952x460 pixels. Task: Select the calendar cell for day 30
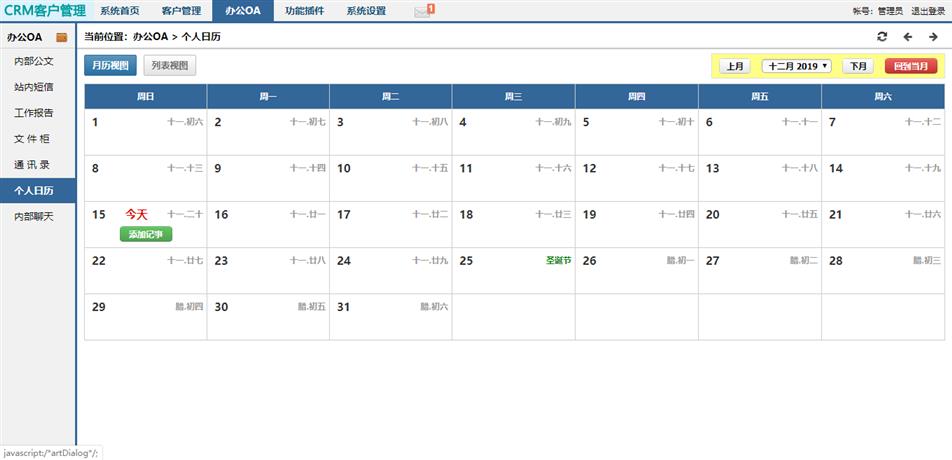point(268,317)
